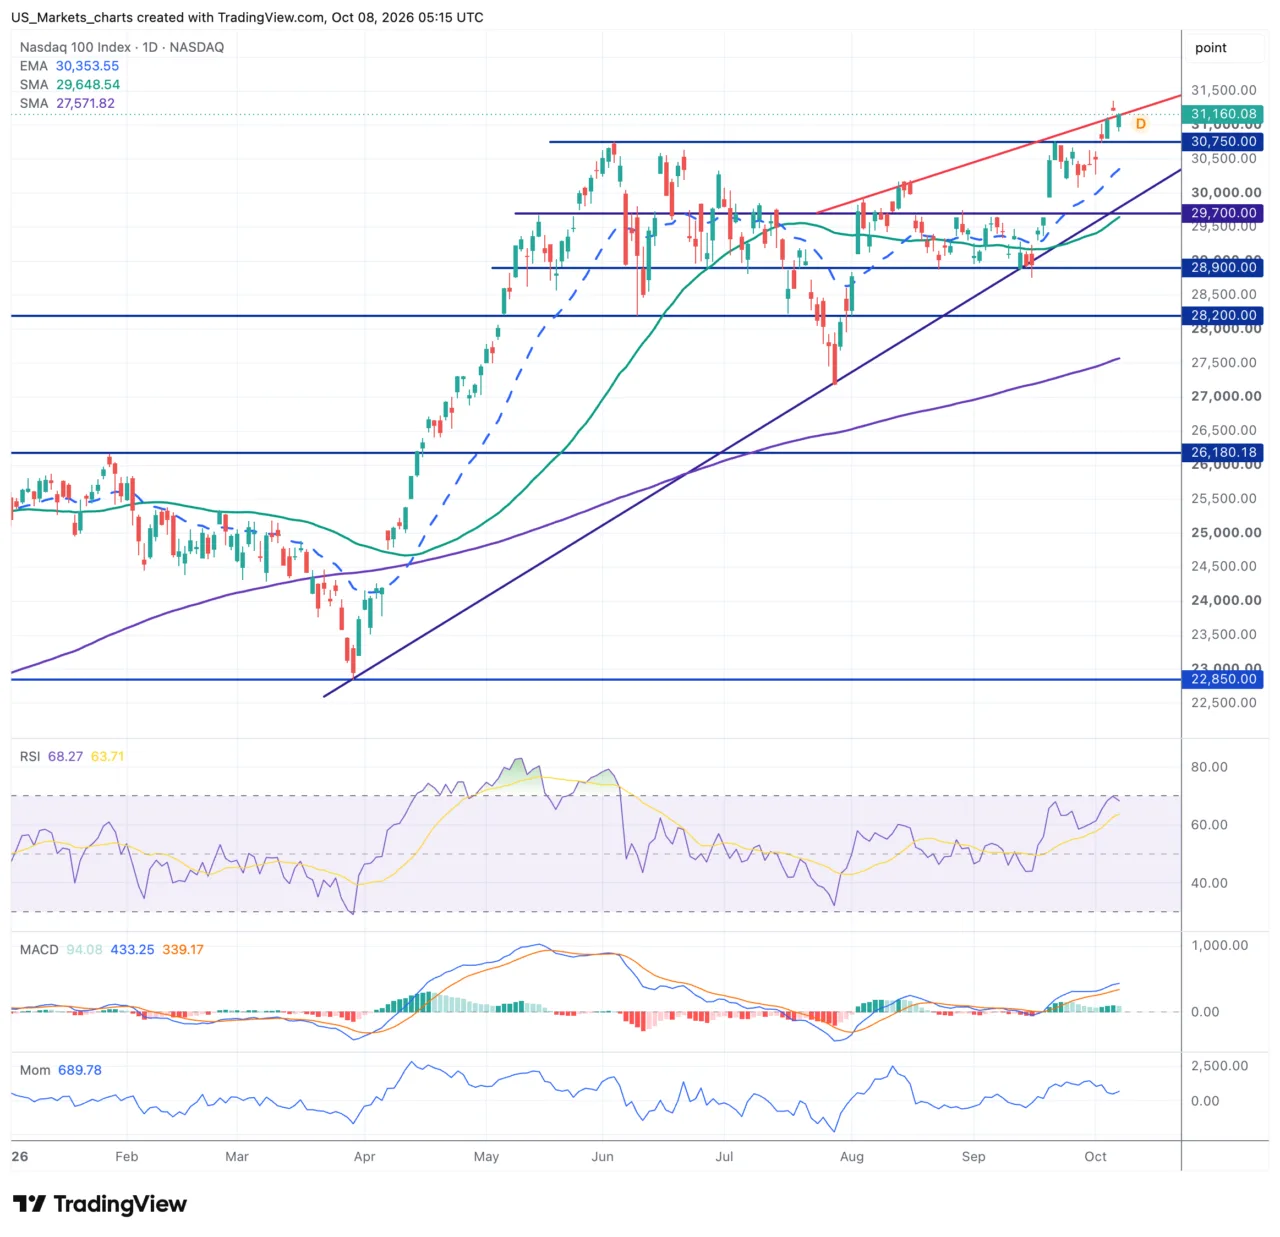Click the Apr date on time axis

pyautogui.click(x=364, y=1156)
